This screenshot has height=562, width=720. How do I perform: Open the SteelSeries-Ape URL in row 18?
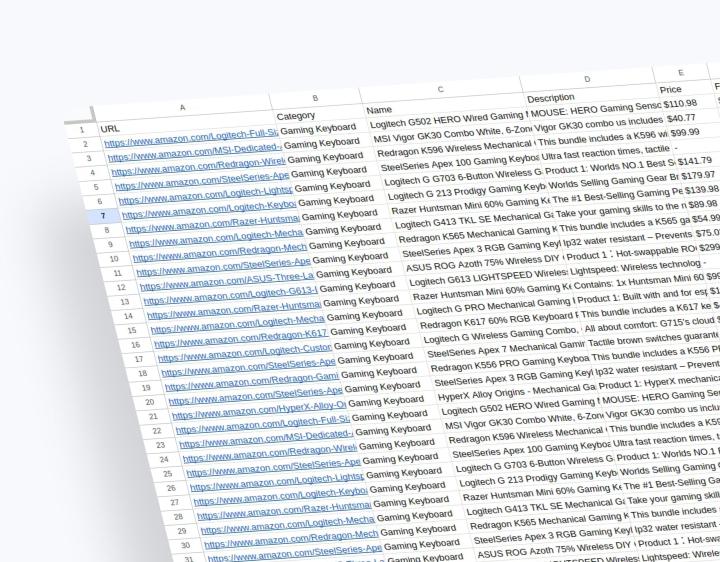coord(248,366)
